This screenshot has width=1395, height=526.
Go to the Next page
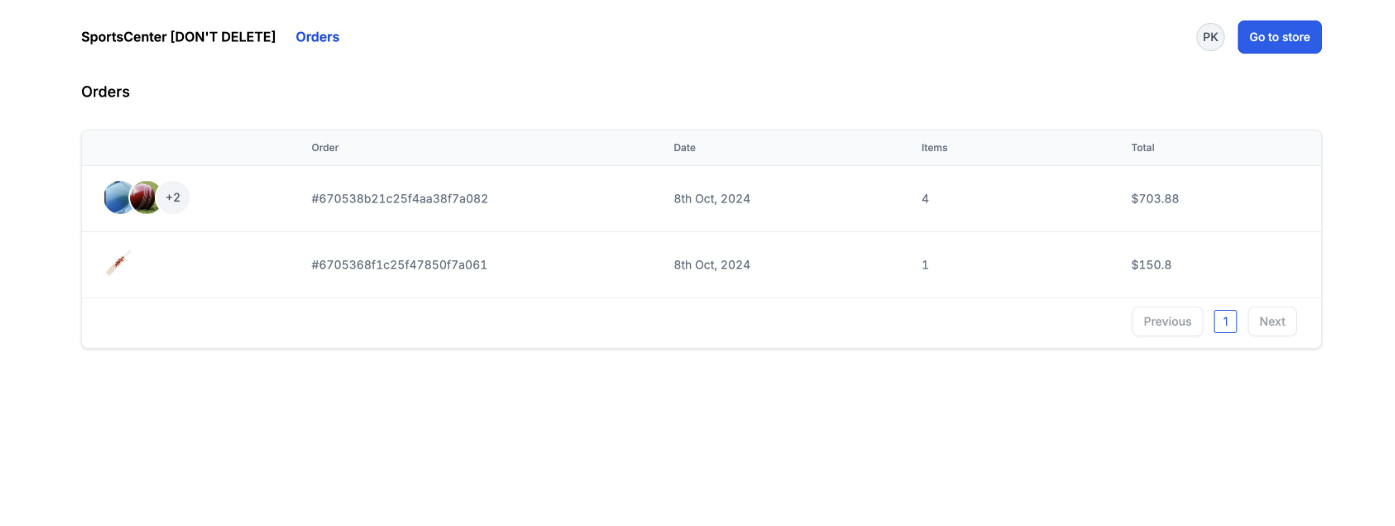(x=1272, y=322)
